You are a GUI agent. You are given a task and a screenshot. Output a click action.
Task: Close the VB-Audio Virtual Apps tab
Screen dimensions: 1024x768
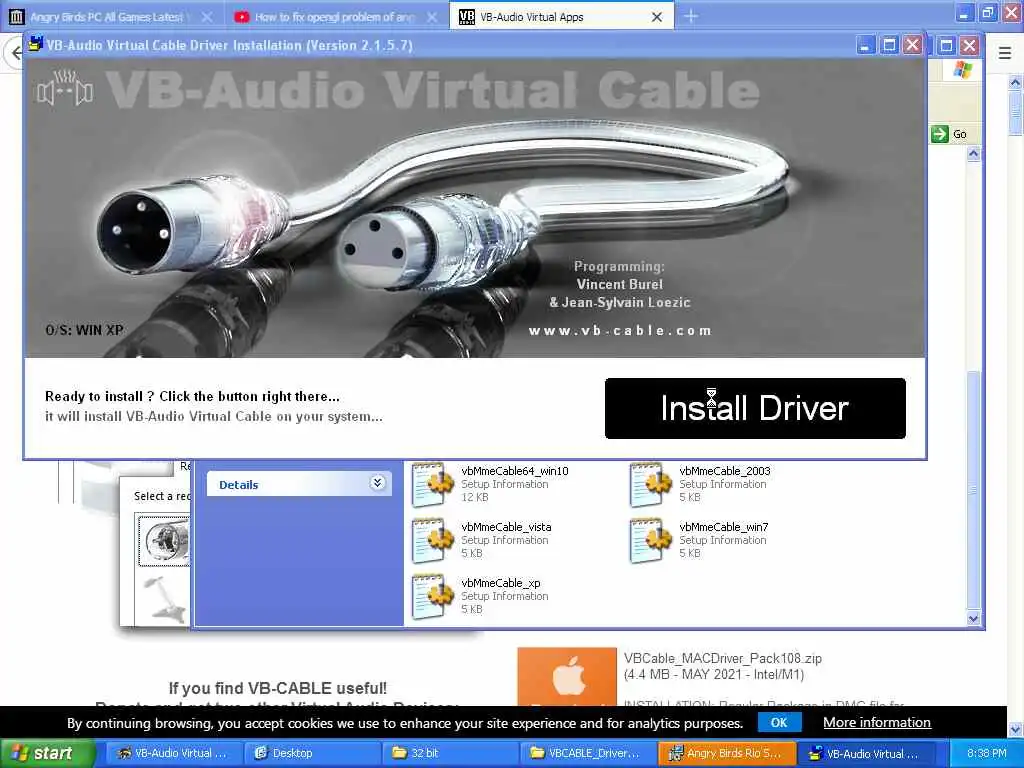(657, 17)
